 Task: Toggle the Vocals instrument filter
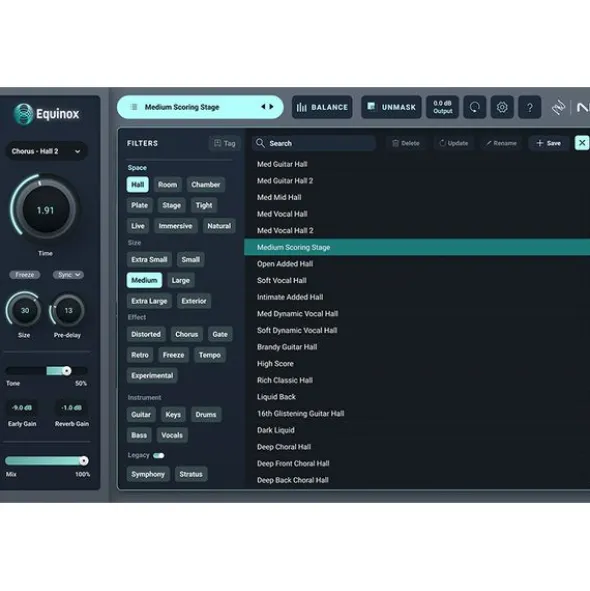[172, 435]
